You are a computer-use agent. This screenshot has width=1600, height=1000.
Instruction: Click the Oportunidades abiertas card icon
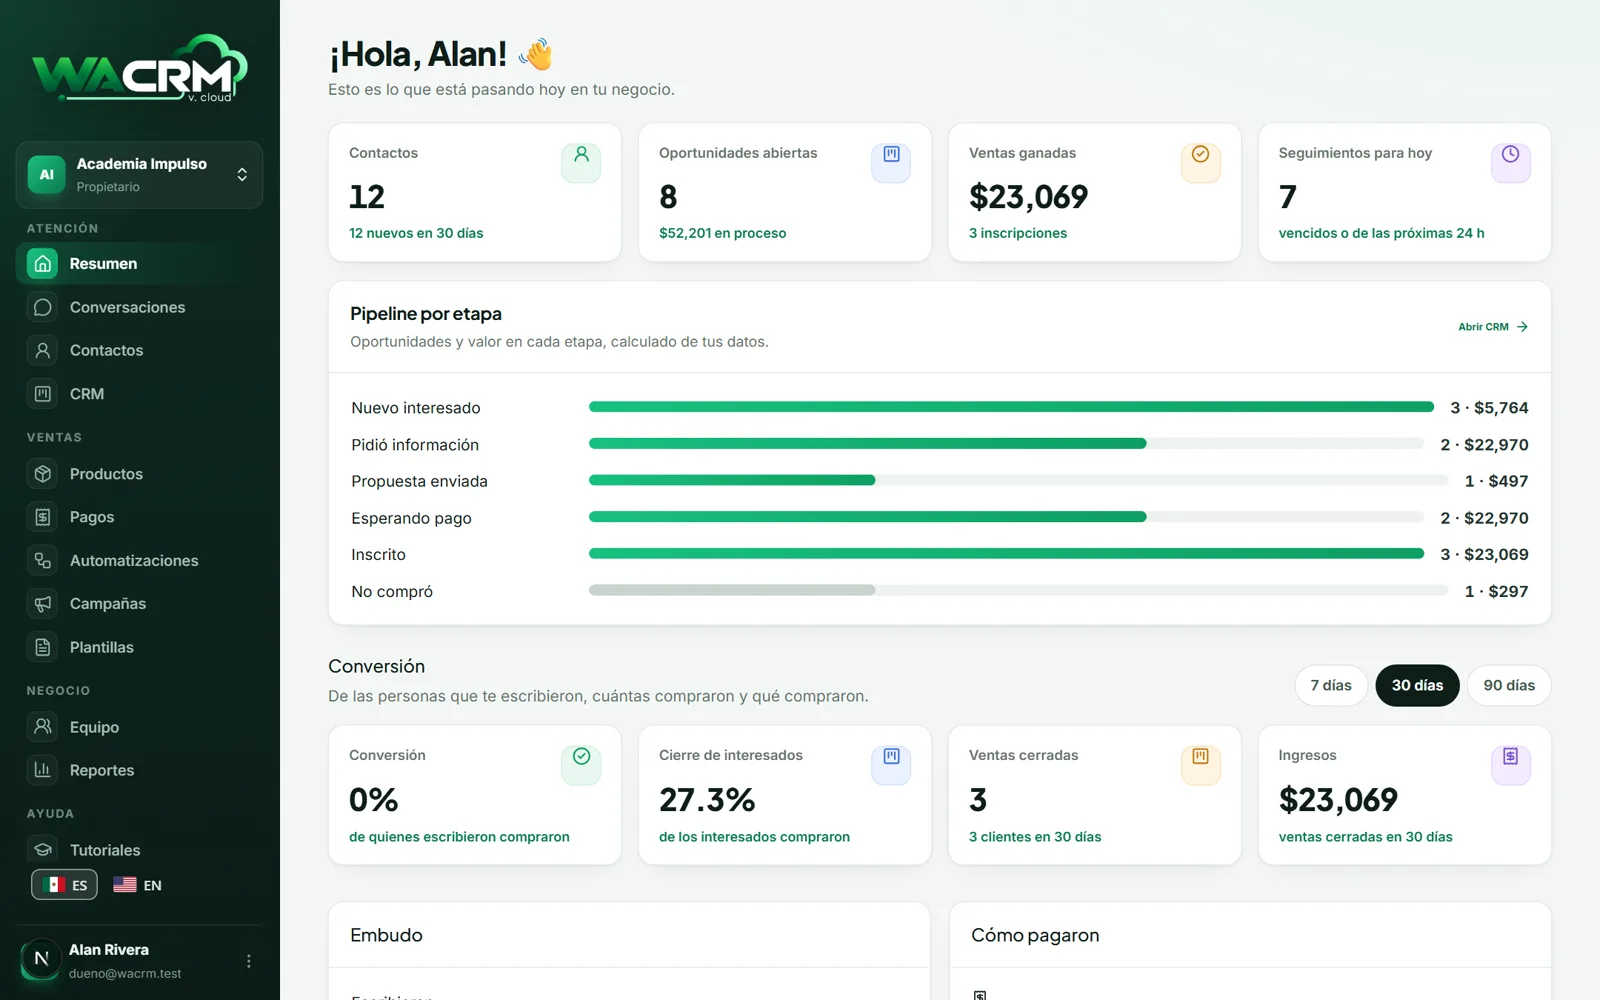point(891,163)
